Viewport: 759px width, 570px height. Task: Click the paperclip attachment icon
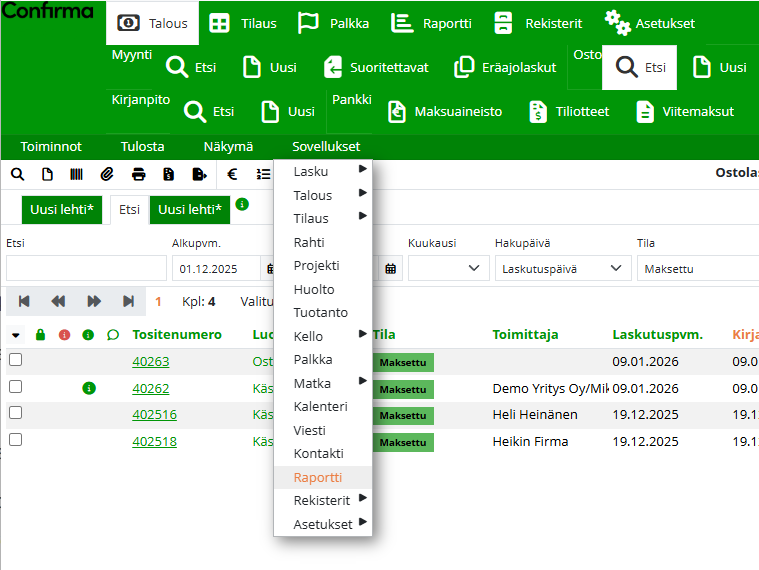point(107,174)
